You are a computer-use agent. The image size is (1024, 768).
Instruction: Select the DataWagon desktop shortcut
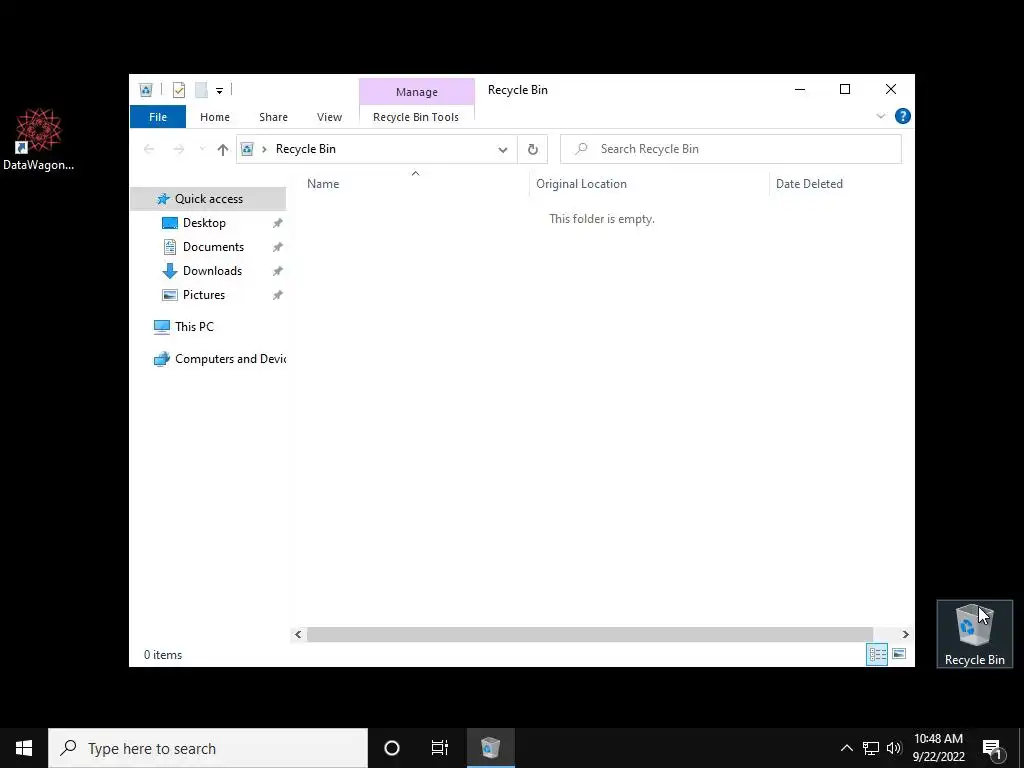(38, 140)
